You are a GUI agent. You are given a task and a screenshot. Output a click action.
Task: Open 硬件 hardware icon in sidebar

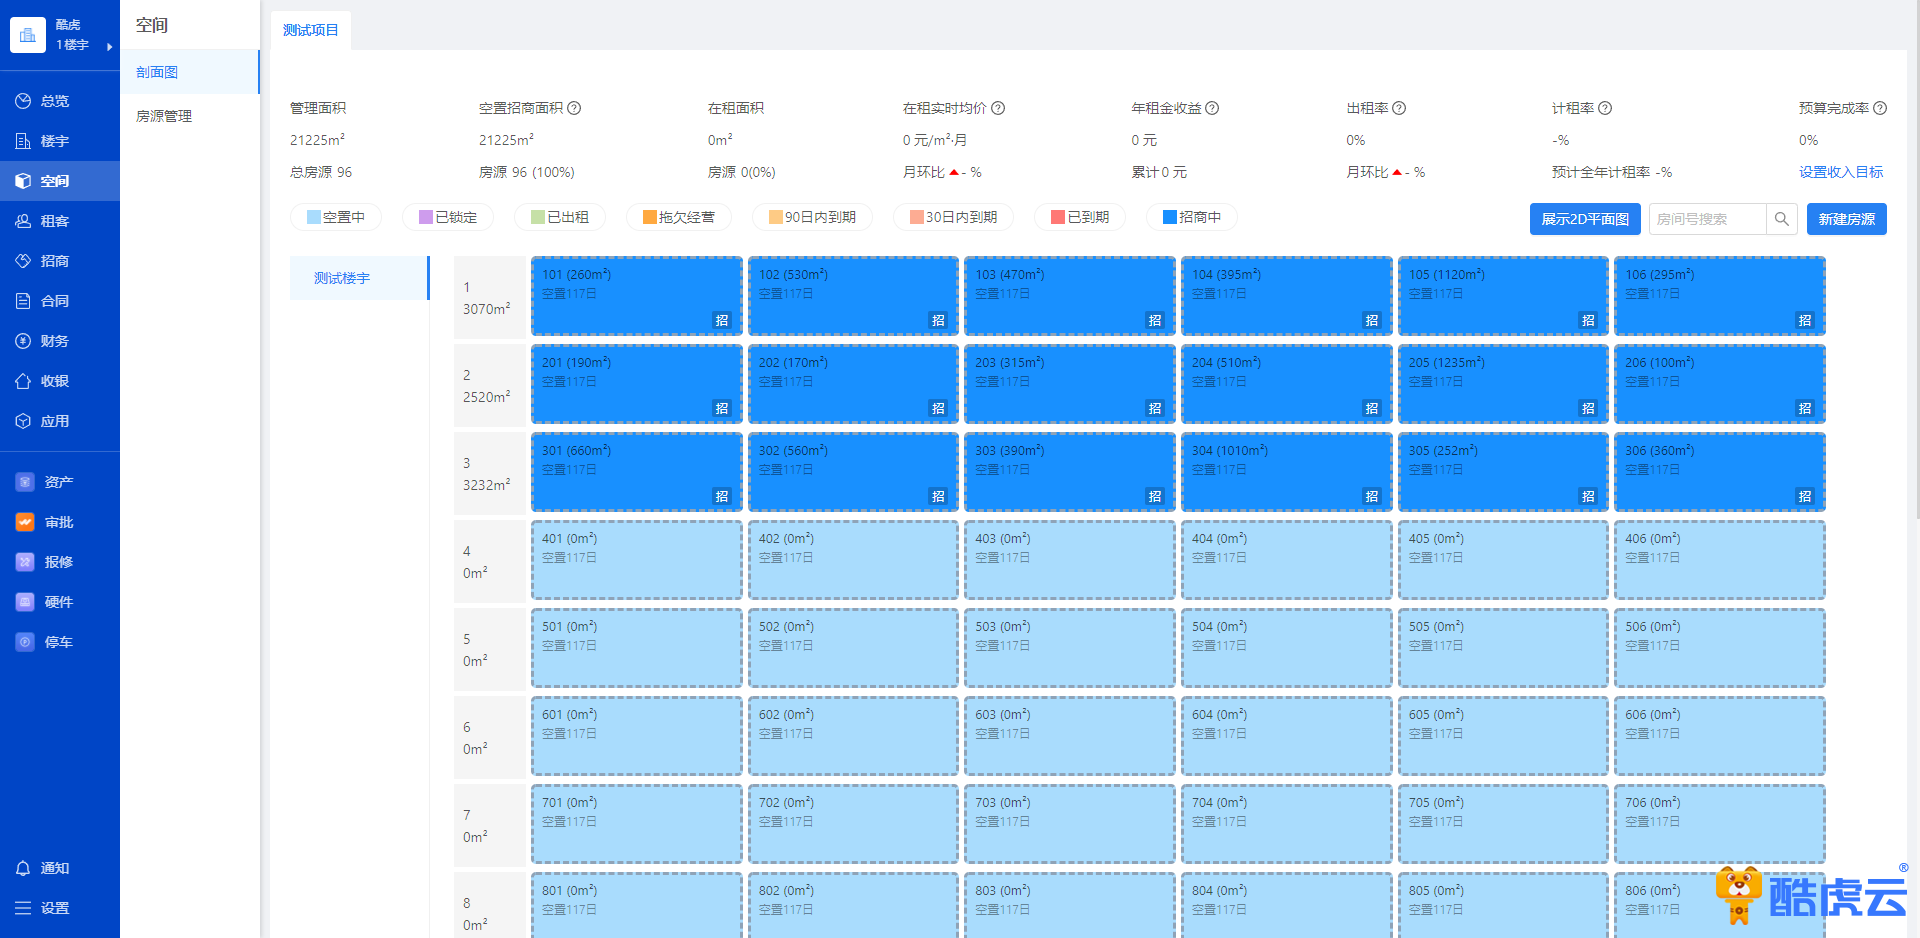point(25,602)
